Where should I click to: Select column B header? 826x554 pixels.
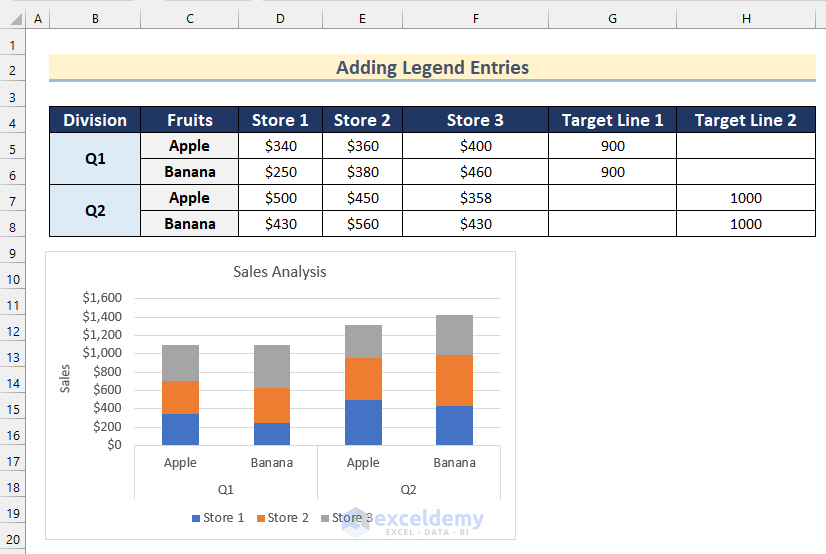tap(95, 19)
